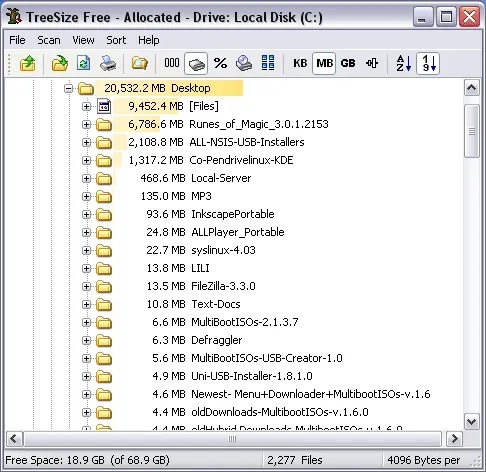Expand the Runes_of_Magic_3.0.1.2153 folder
The width and height of the screenshot is (486, 472).
point(86,125)
